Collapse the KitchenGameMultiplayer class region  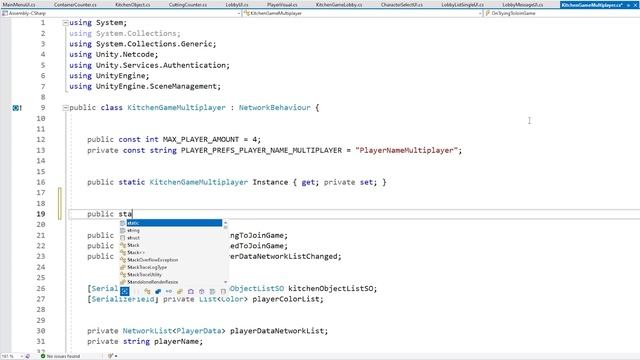click(x=65, y=108)
